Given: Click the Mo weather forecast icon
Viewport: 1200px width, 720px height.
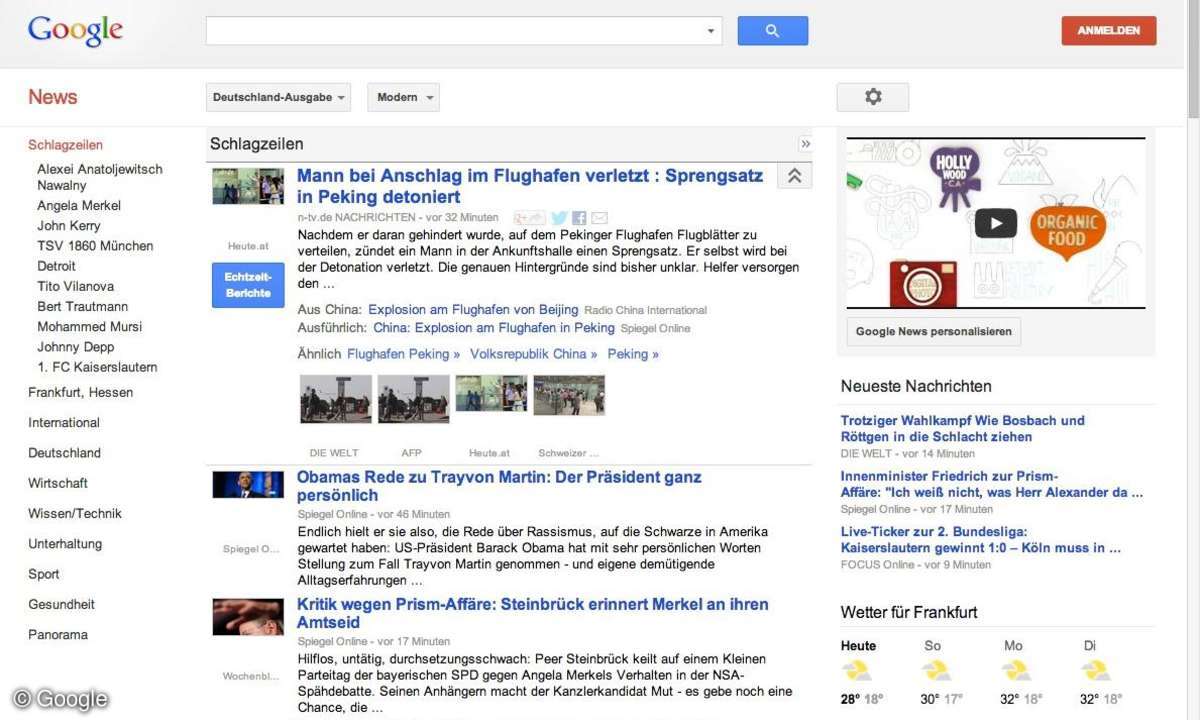Looking at the screenshot, I should pyautogui.click(x=1016, y=670).
